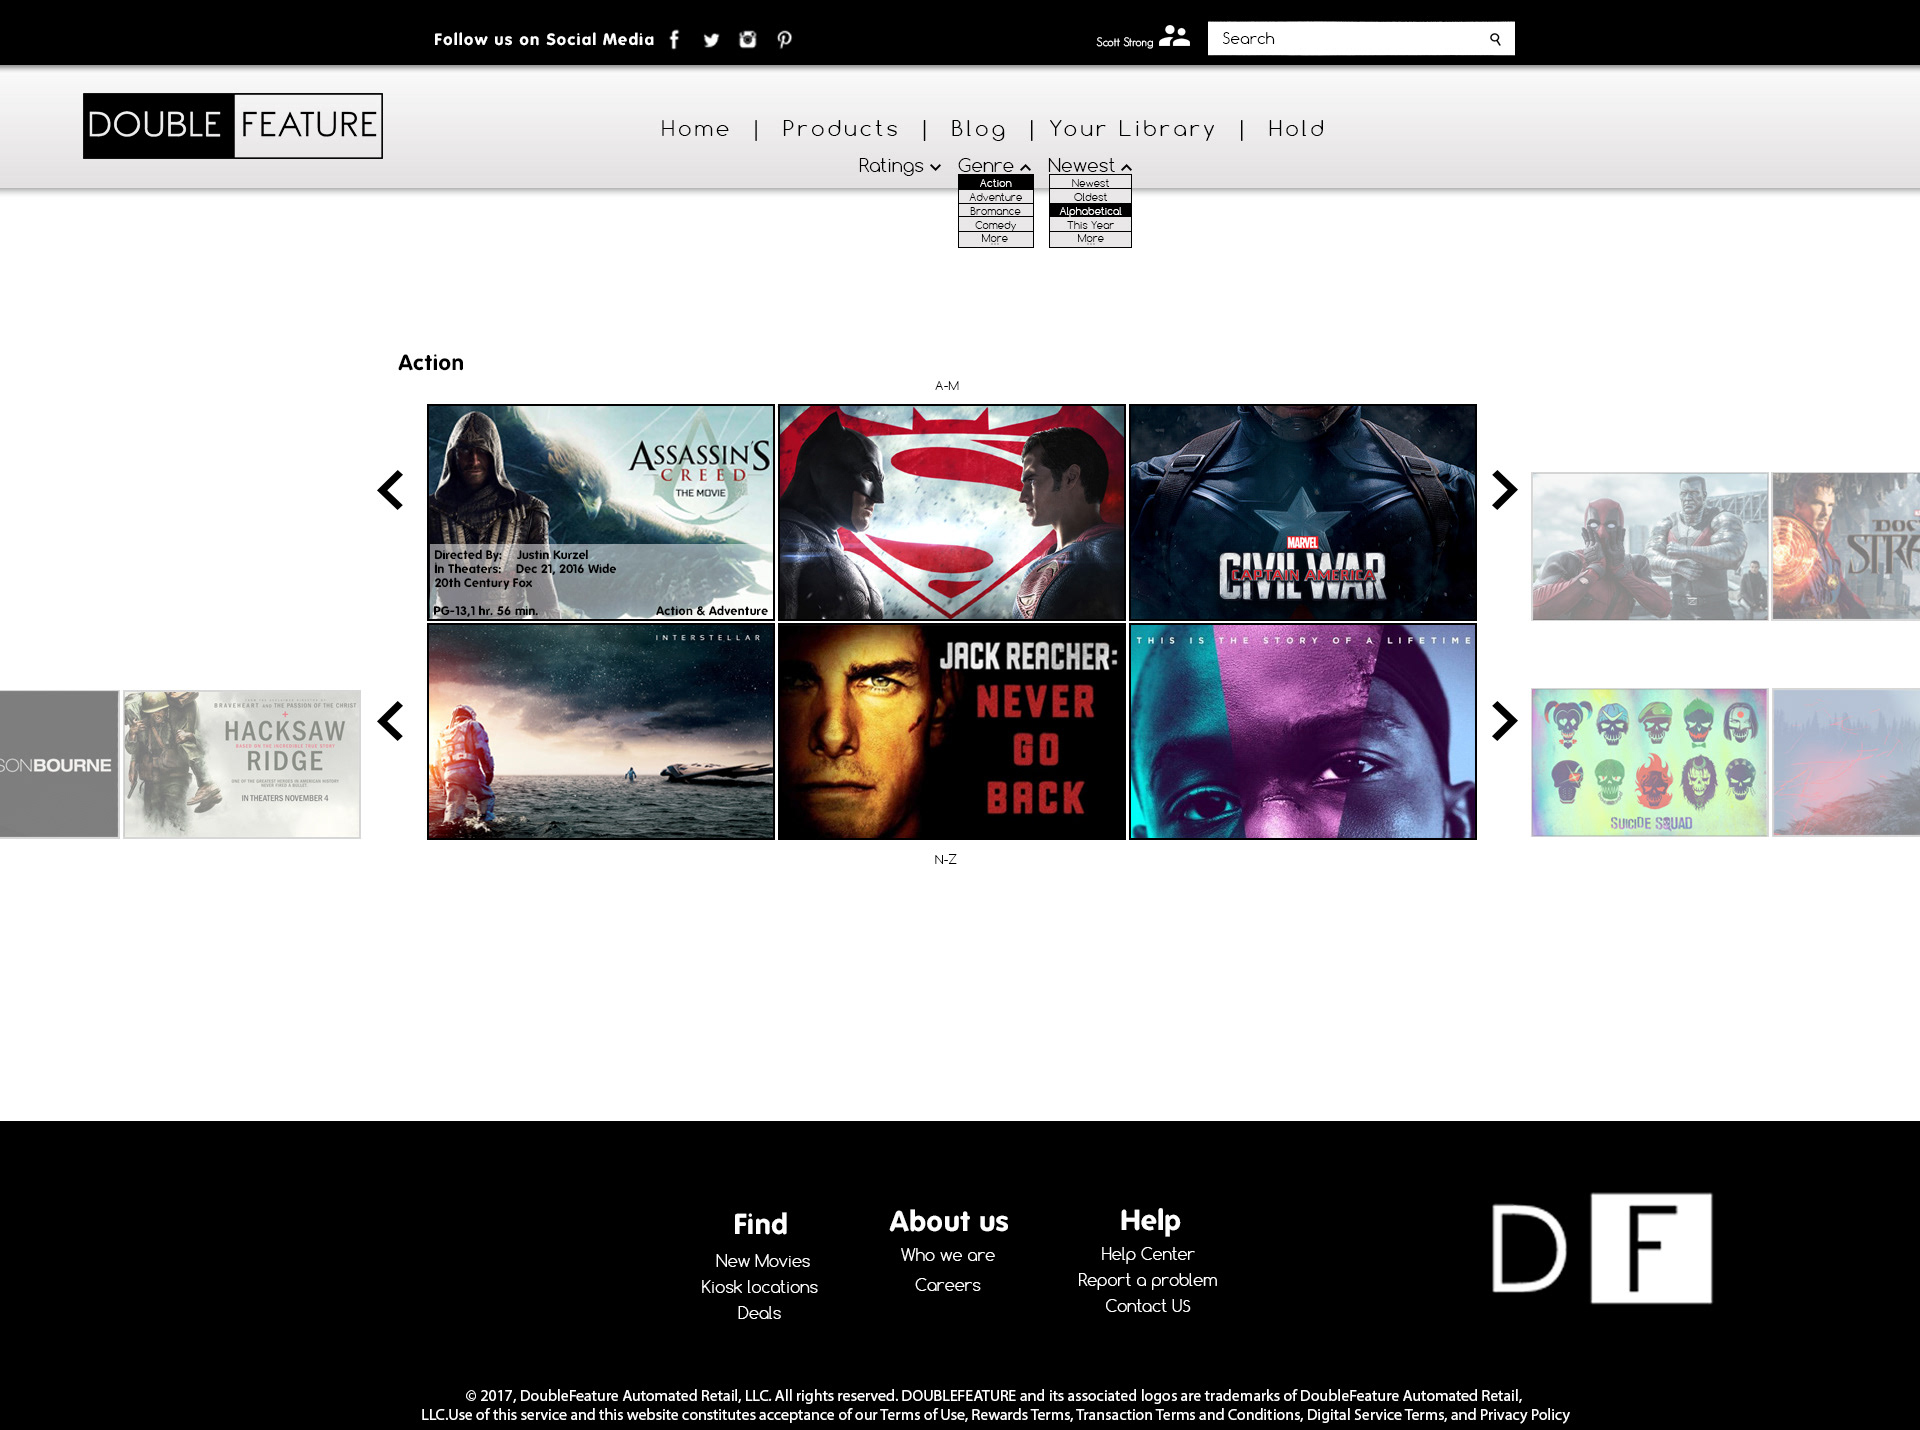Open the Instagram social media icon
1920x1430 pixels.
(748, 39)
